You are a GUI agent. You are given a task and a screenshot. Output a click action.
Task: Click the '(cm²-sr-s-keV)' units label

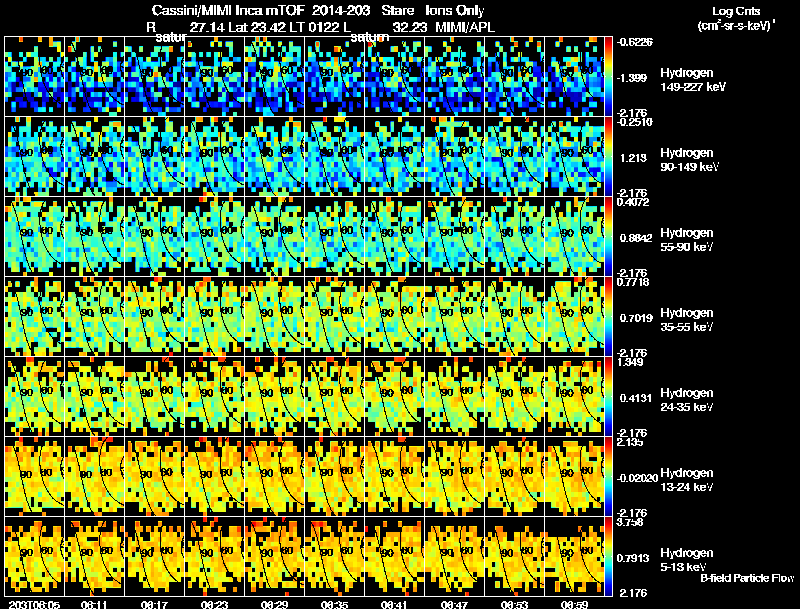pyautogui.click(x=736, y=26)
